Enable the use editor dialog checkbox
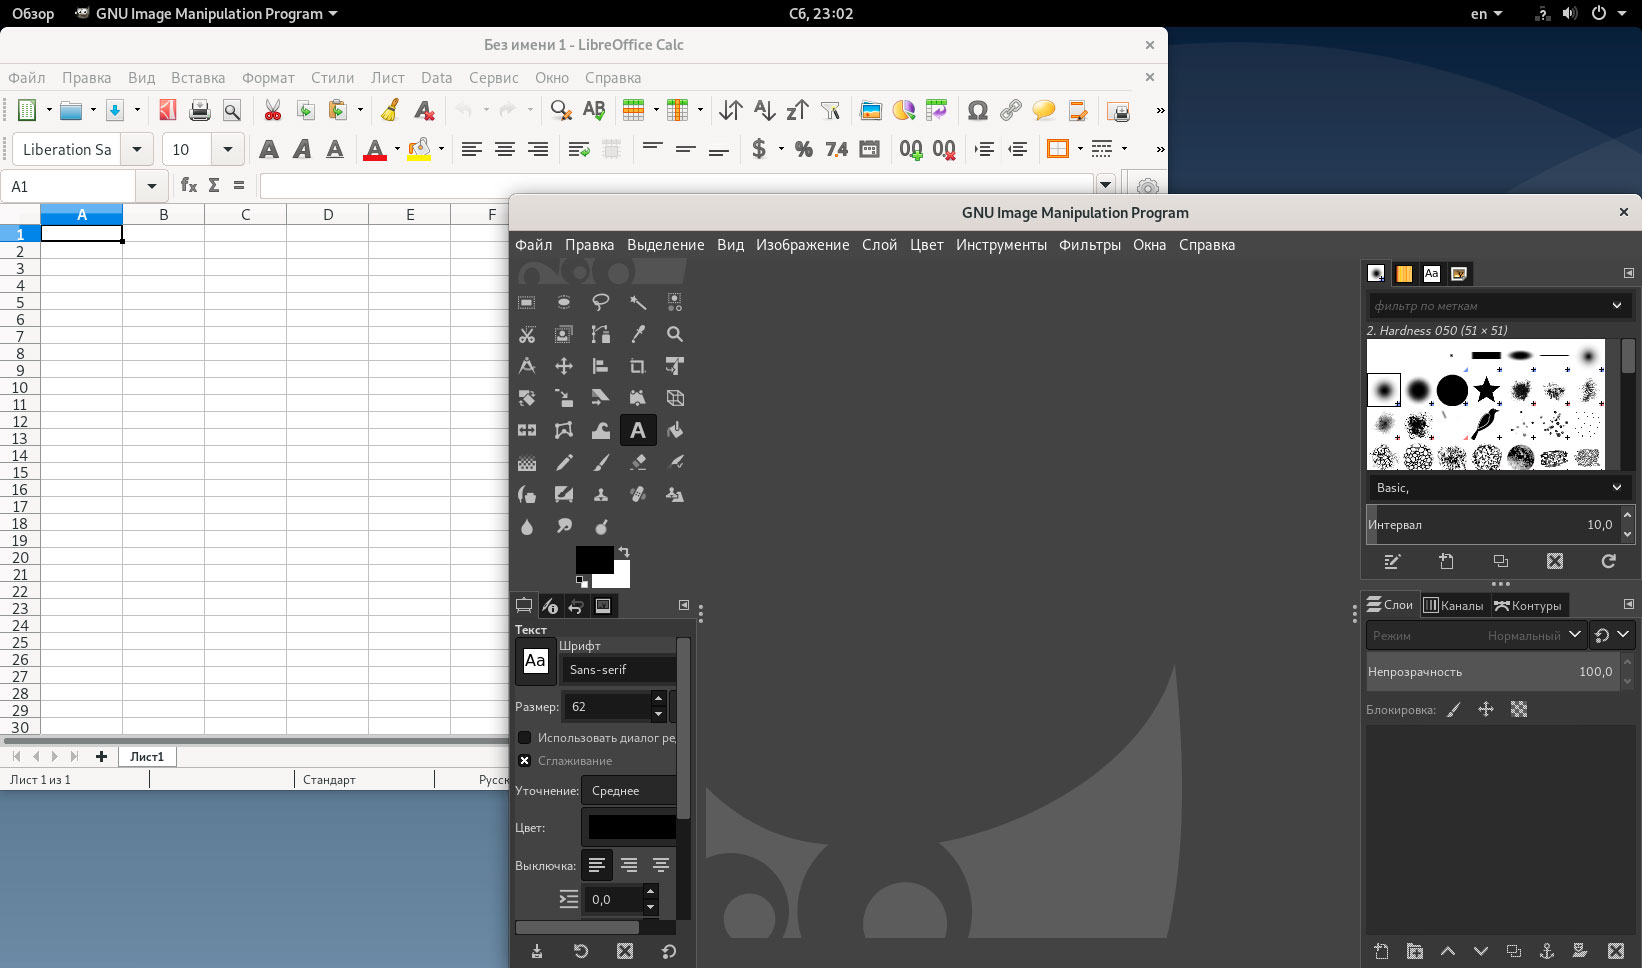 click(524, 737)
